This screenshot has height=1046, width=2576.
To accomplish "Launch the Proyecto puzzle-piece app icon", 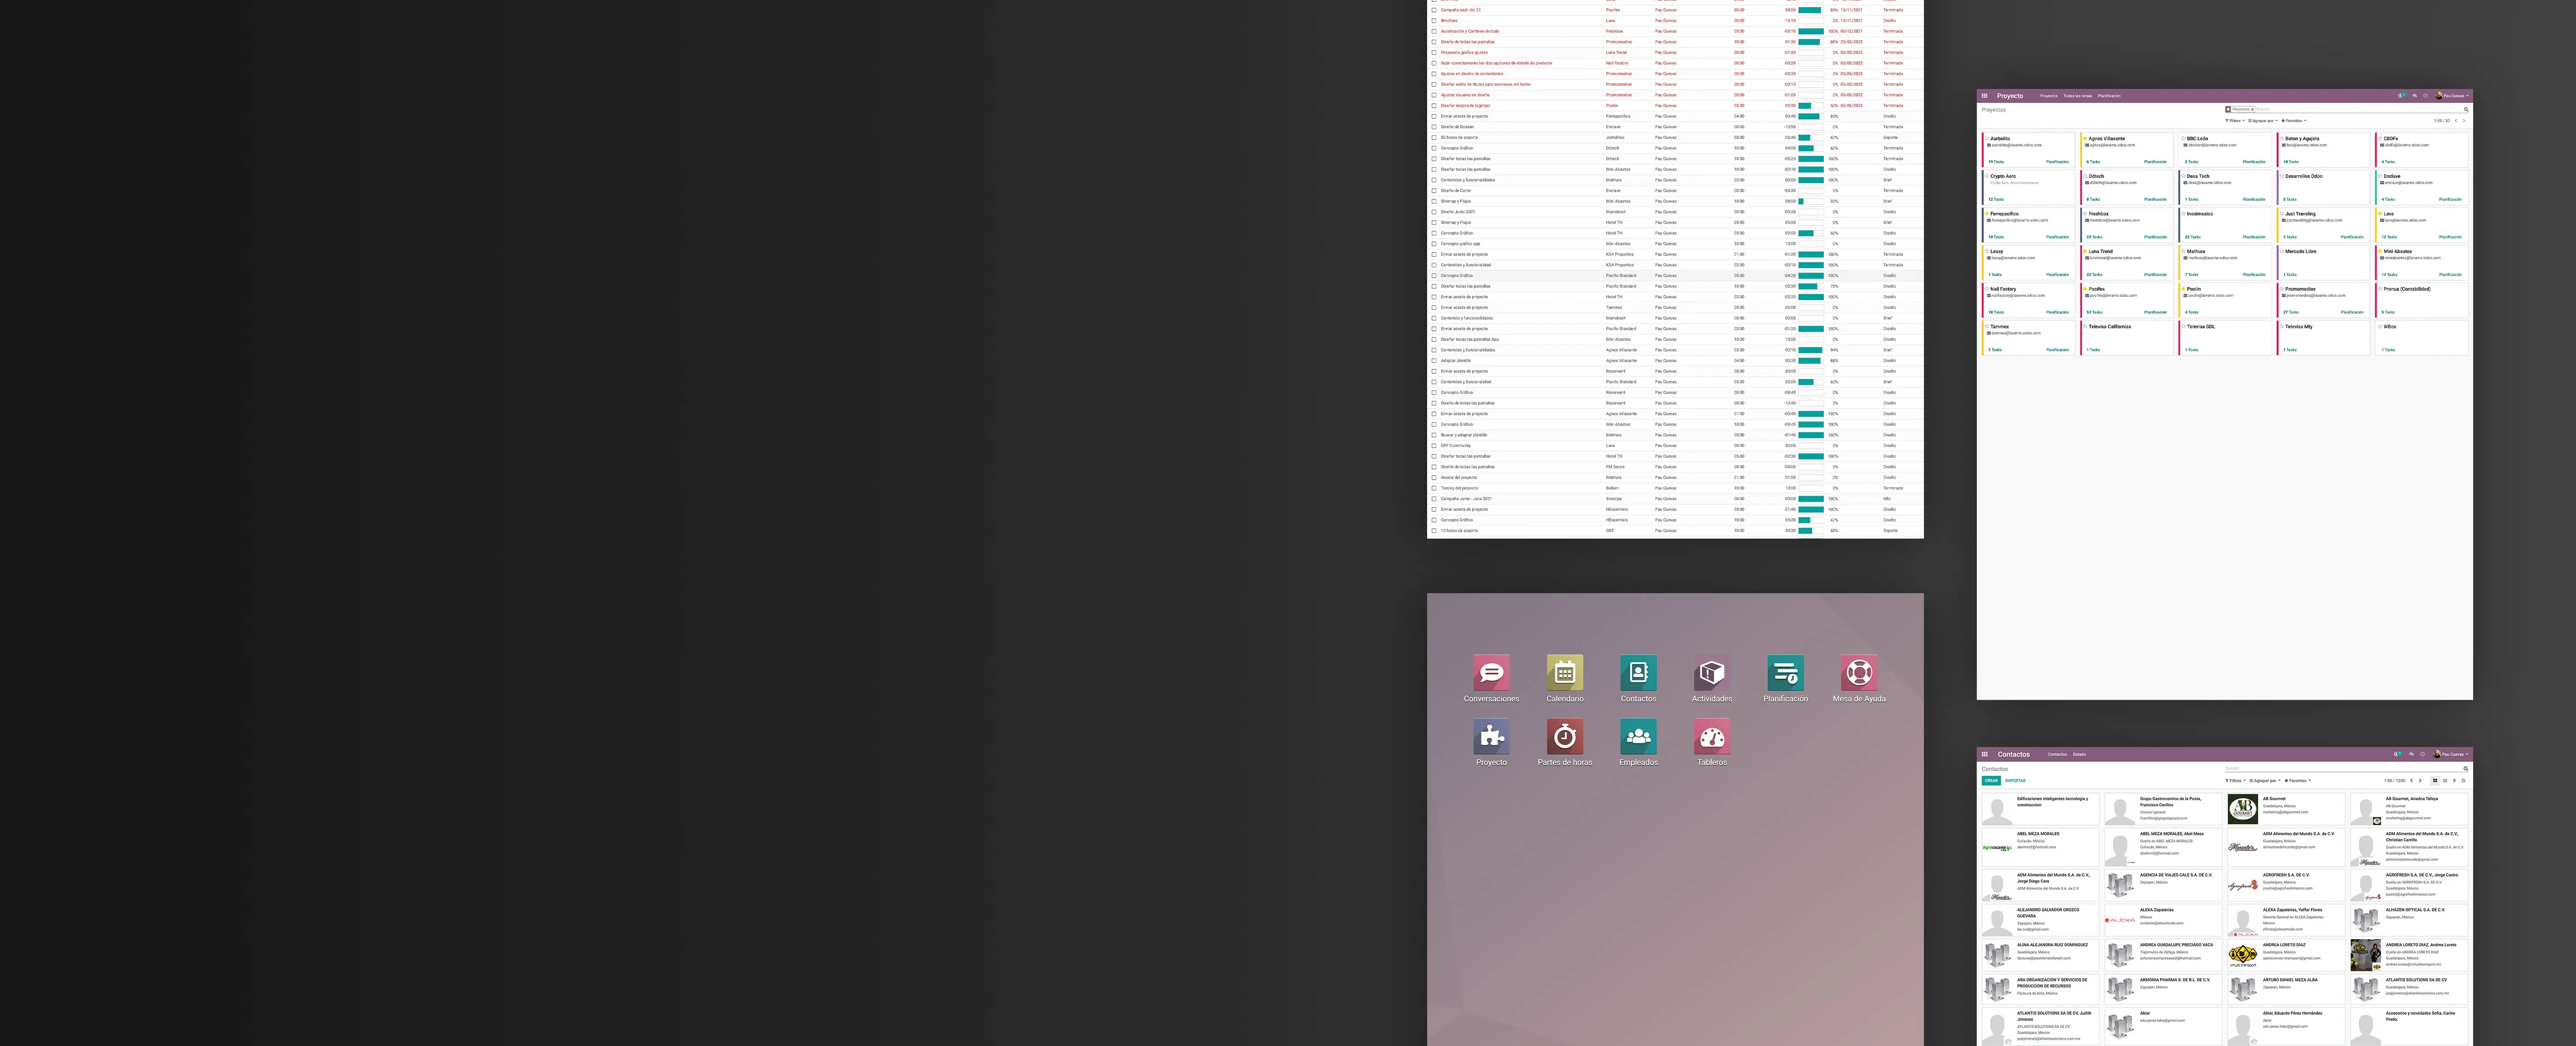I will (1491, 736).
